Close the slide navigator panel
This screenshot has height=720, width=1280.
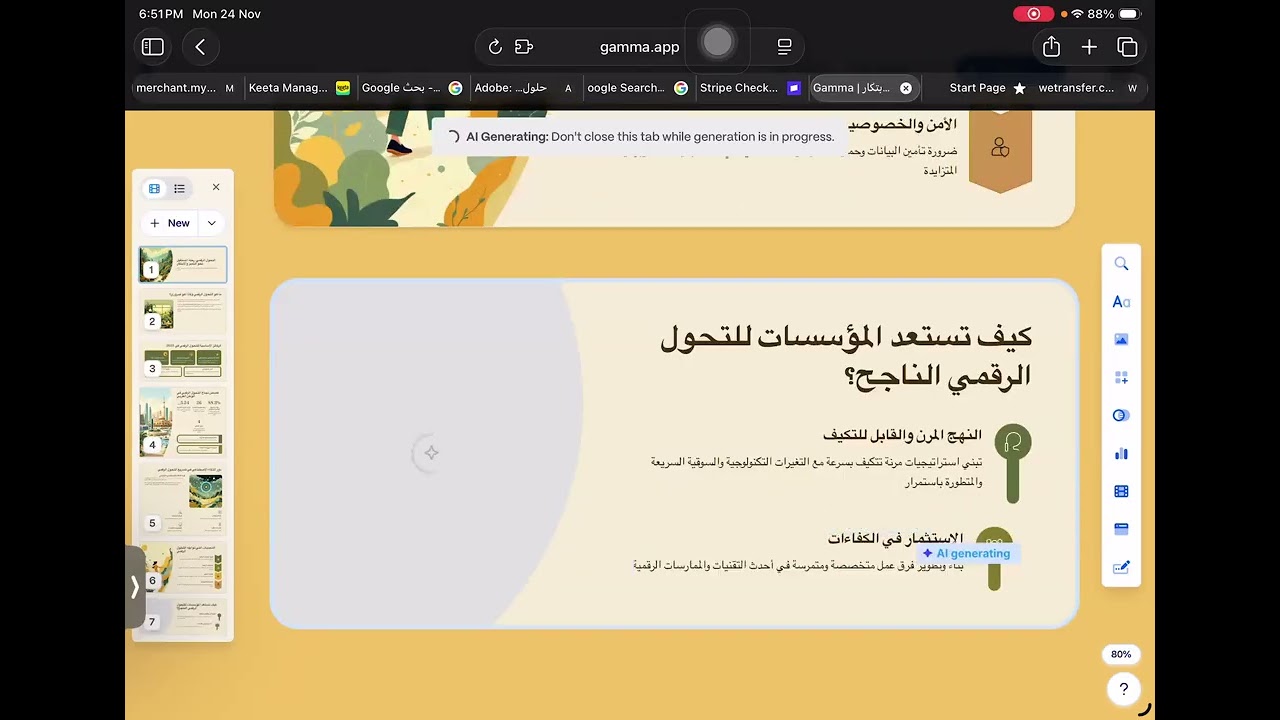pyautogui.click(x=216, y=187)
